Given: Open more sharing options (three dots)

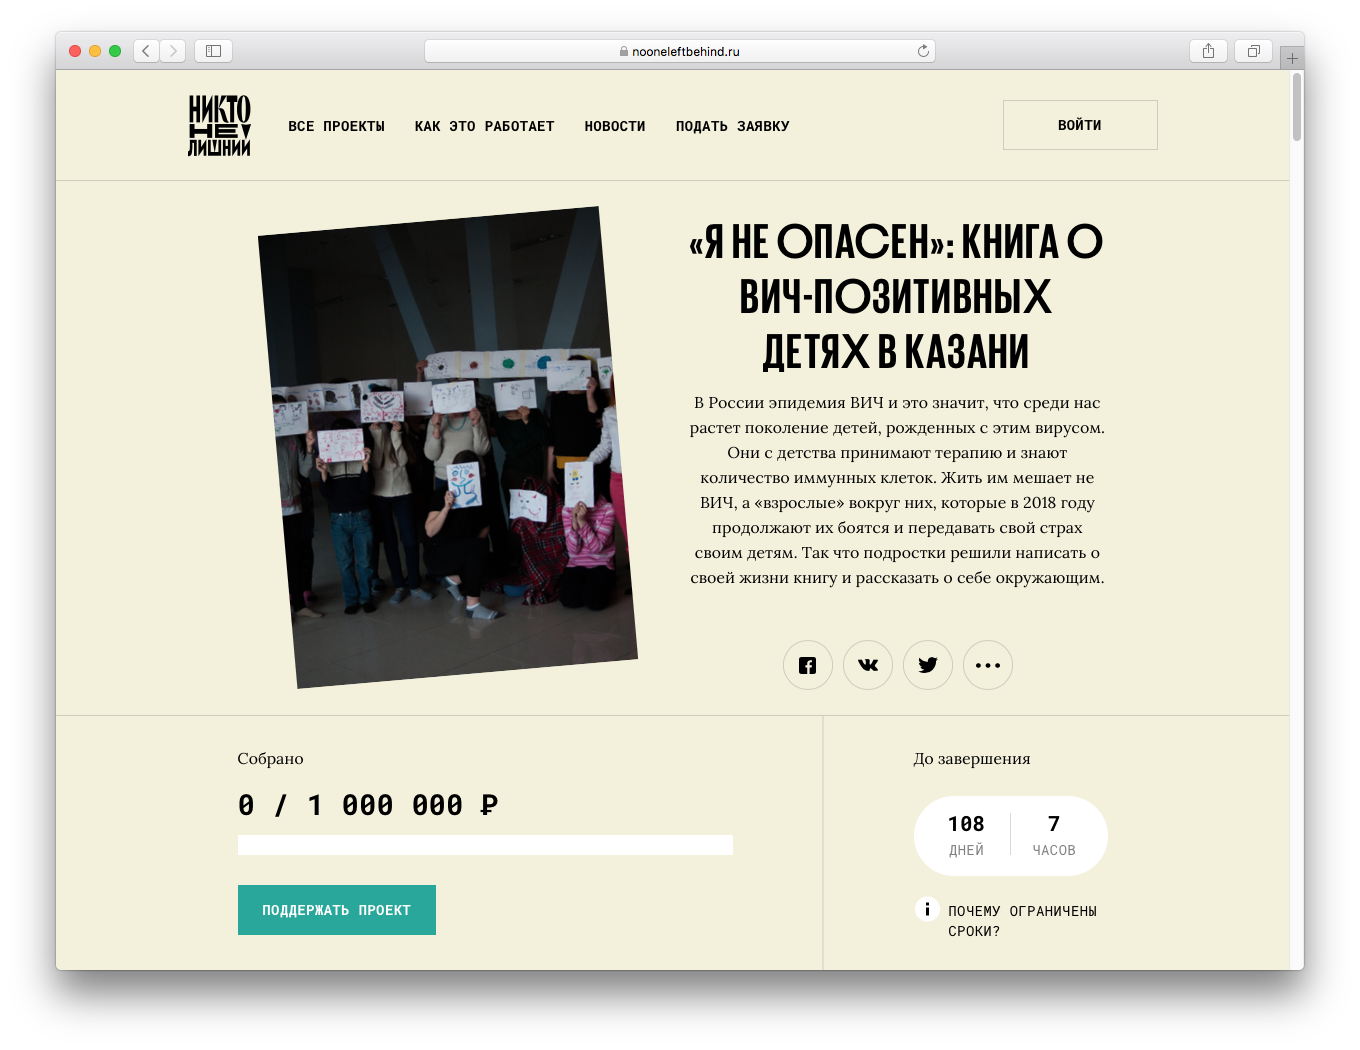Looking at the screenshot, I should 988,665.
